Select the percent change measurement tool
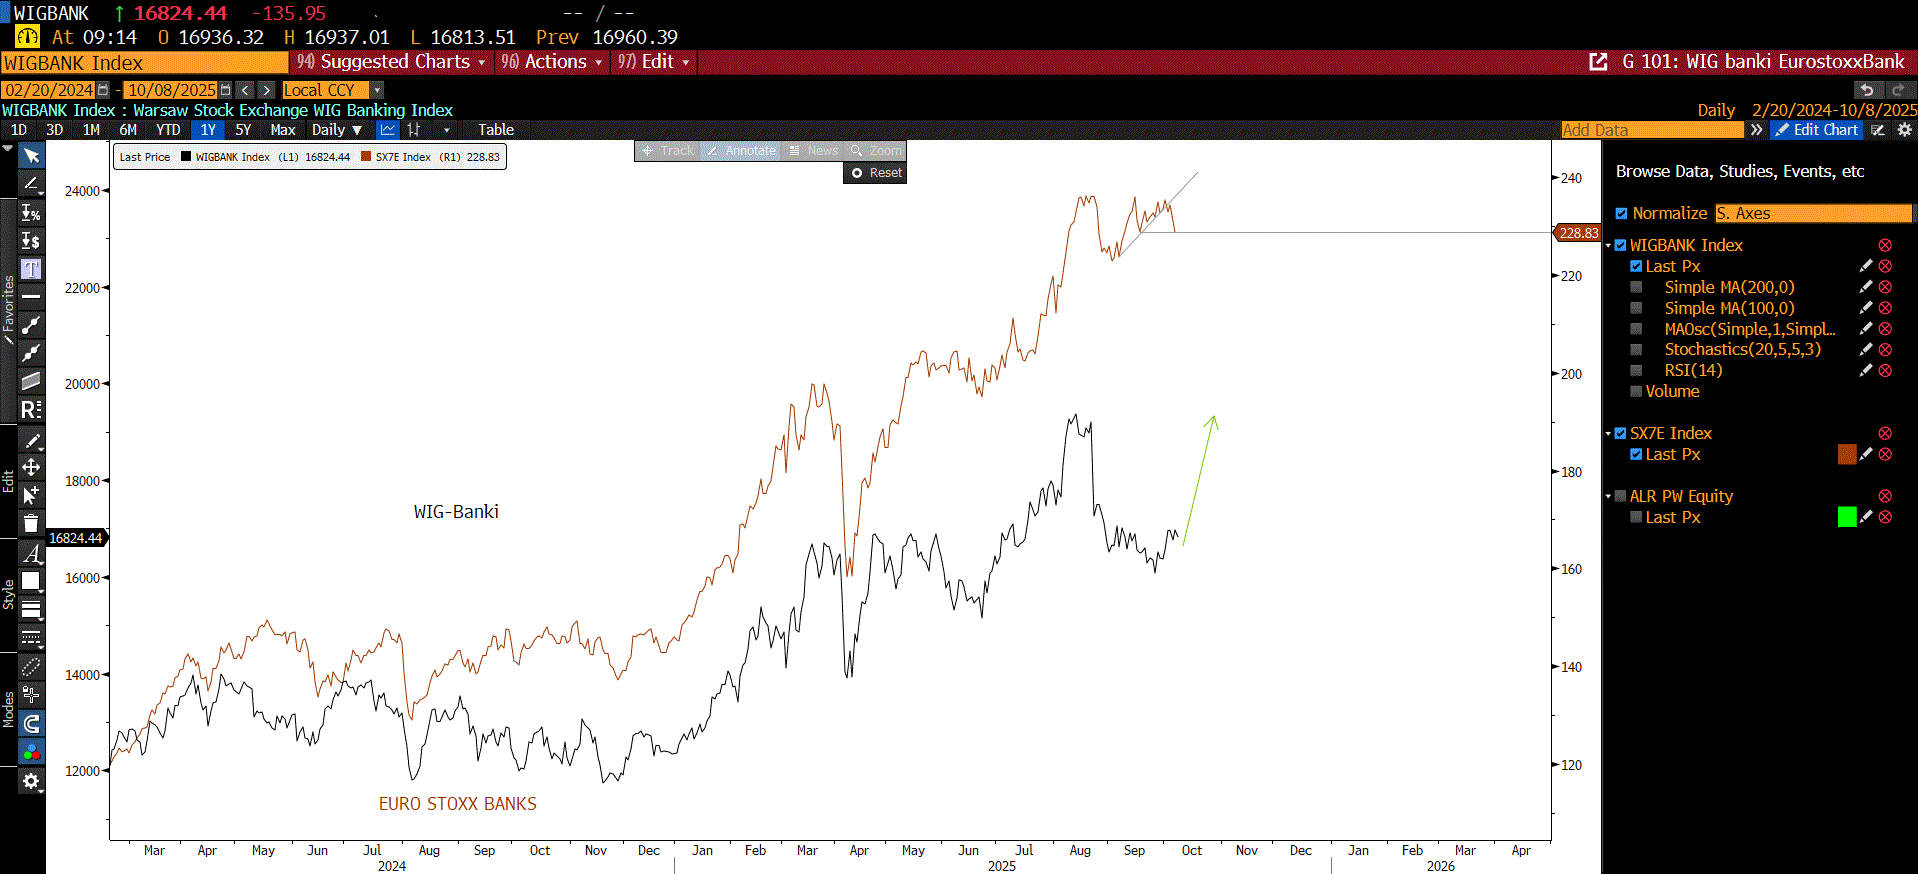1918x874 pixels. (x=31, y=213)
